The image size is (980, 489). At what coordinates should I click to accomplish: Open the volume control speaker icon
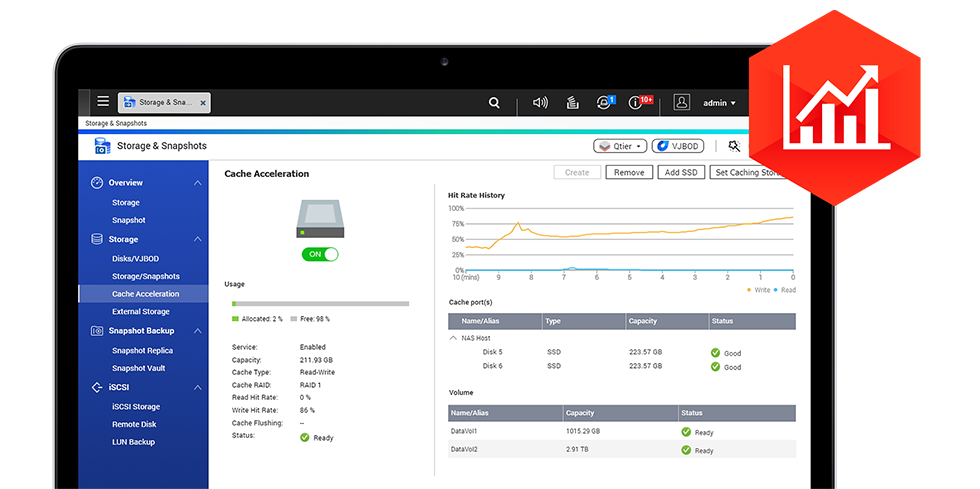(541, 102)
